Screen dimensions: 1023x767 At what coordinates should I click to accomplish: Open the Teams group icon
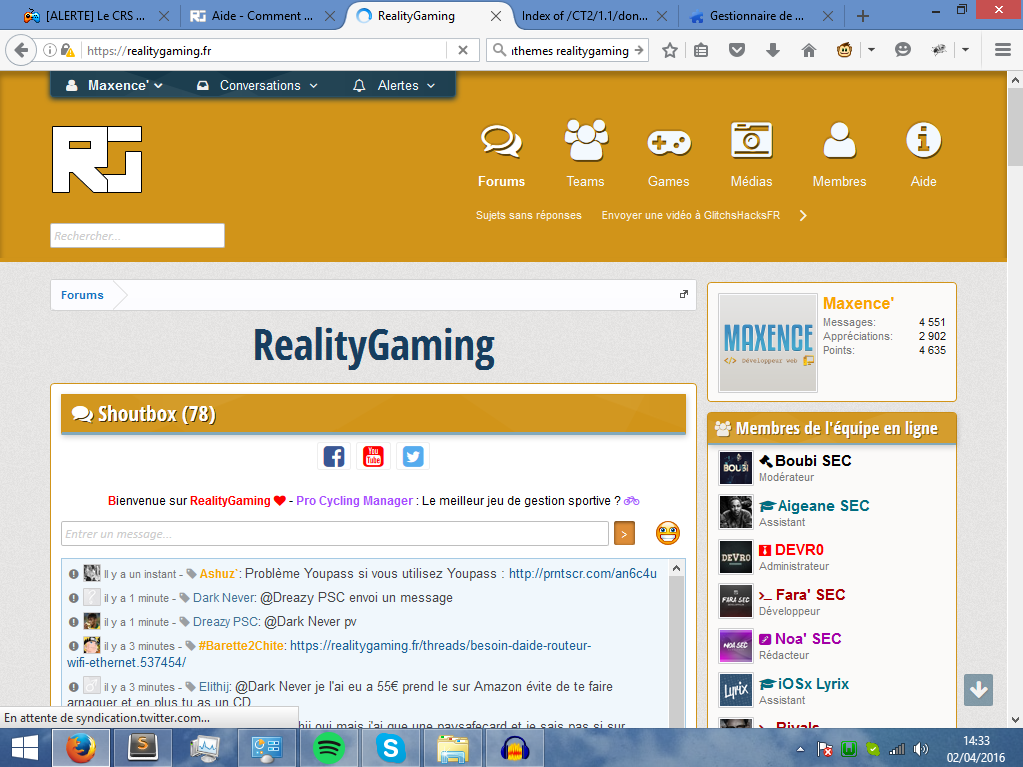[586, 140]
